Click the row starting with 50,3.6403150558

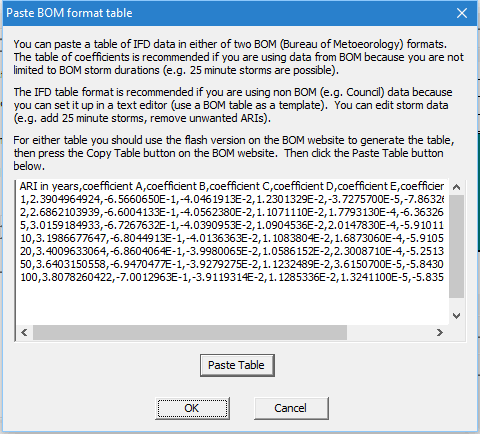click(x=232, y=264)
